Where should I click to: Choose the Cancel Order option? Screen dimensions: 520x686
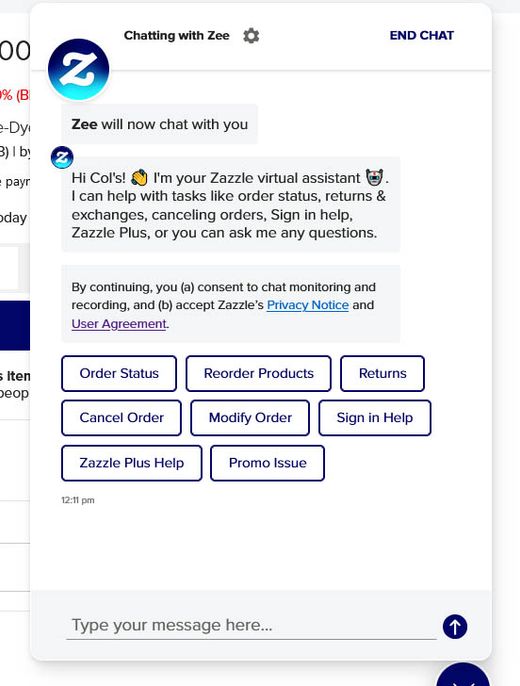pos(122,418)
